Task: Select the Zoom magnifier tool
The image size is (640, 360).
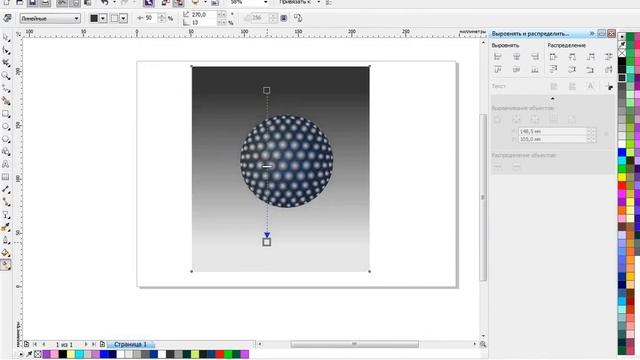Action: tap(6, 76)
